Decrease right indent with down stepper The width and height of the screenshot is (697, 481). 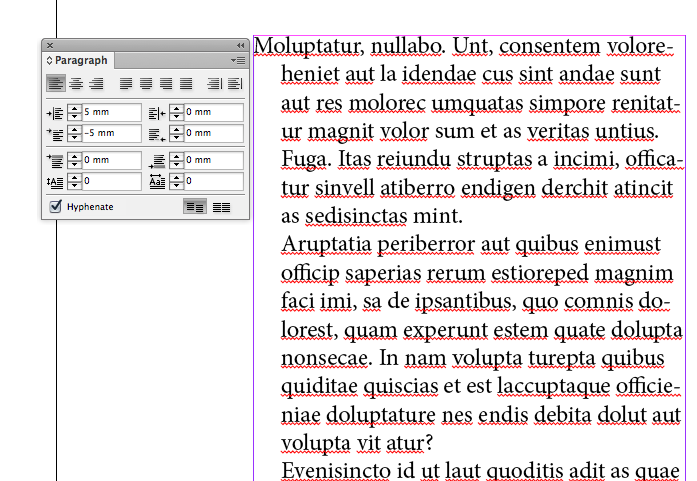(176, 116)
